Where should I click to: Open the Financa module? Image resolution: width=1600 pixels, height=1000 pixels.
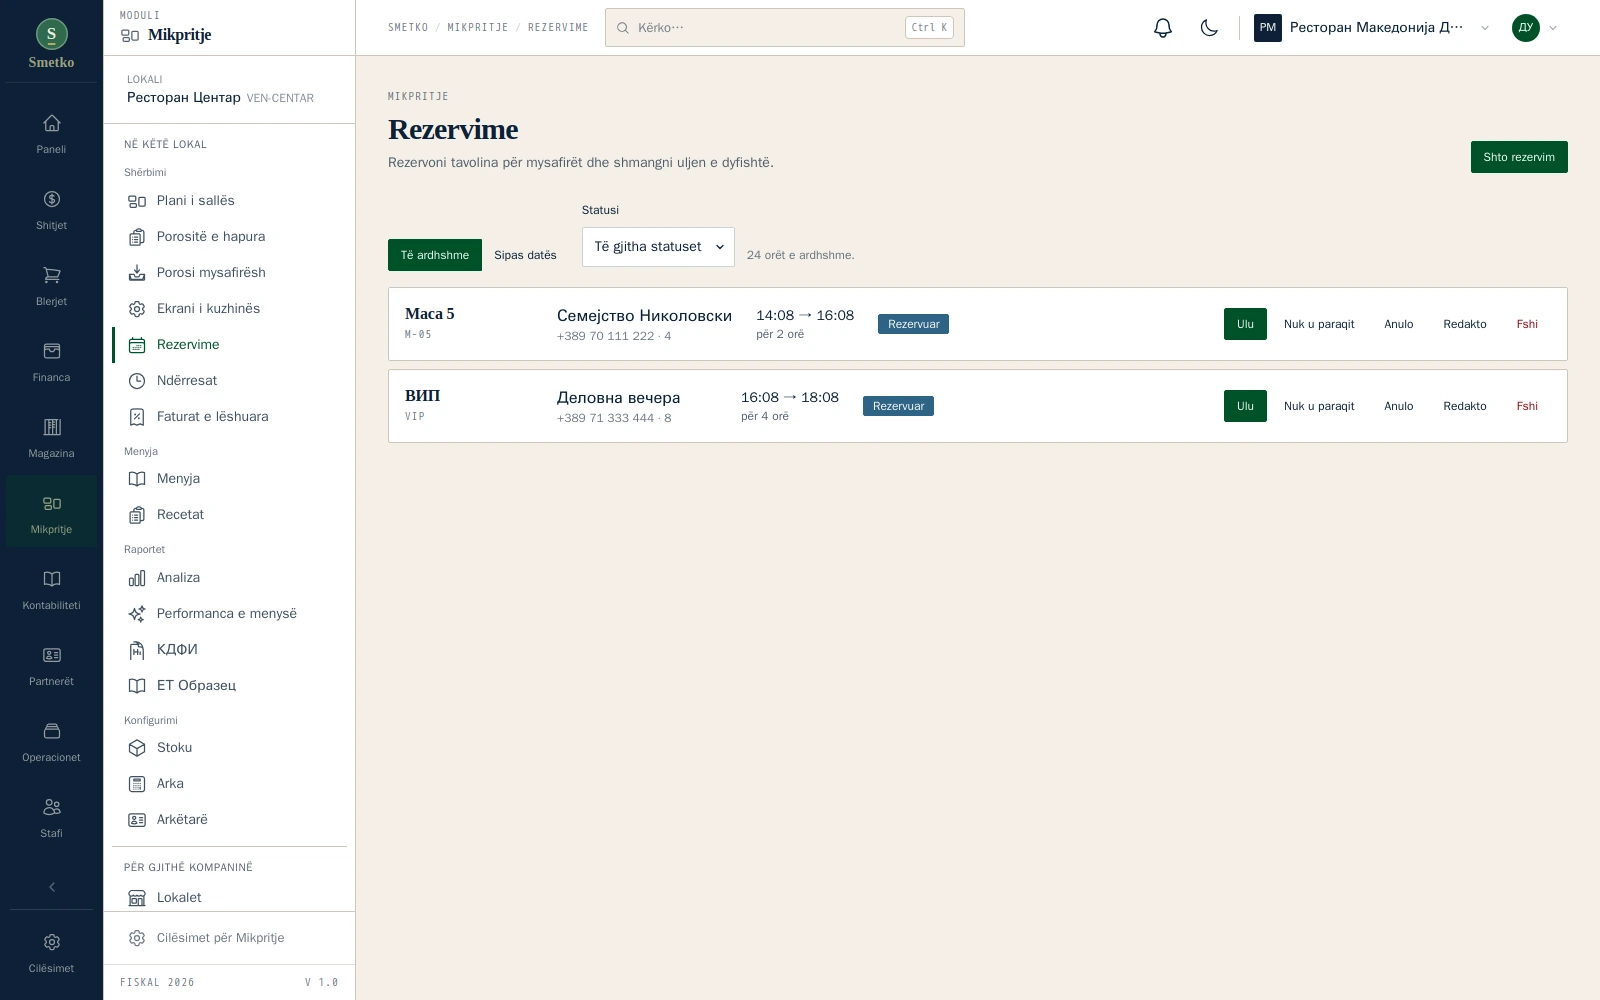point(51,362)
